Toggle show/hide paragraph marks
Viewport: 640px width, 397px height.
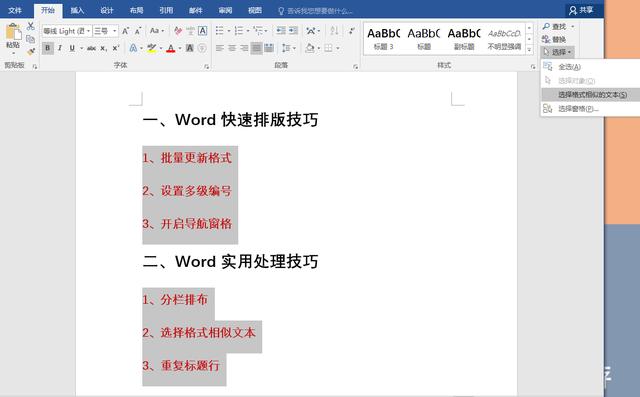(351, 31)
